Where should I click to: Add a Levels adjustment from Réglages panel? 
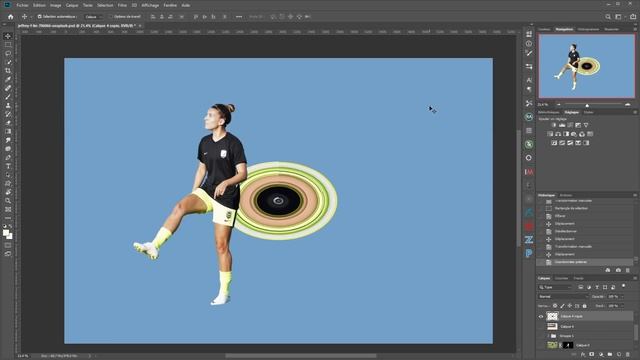pos(562,125)
